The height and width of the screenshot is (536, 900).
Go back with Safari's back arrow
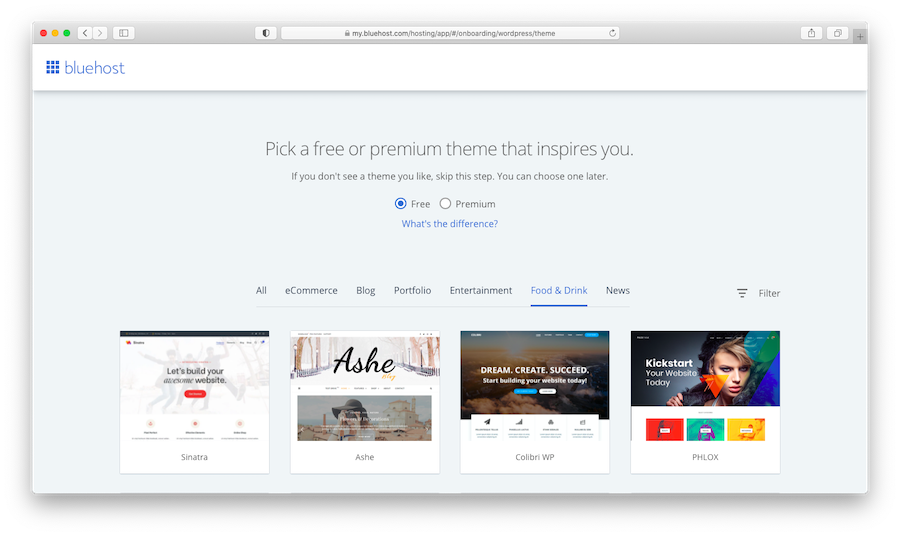(x=85, y=33)
